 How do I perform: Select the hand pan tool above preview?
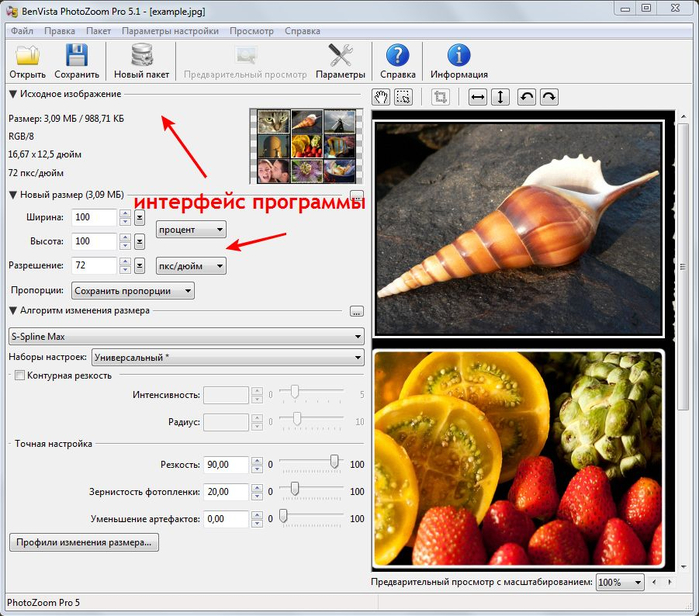point(381,97)
